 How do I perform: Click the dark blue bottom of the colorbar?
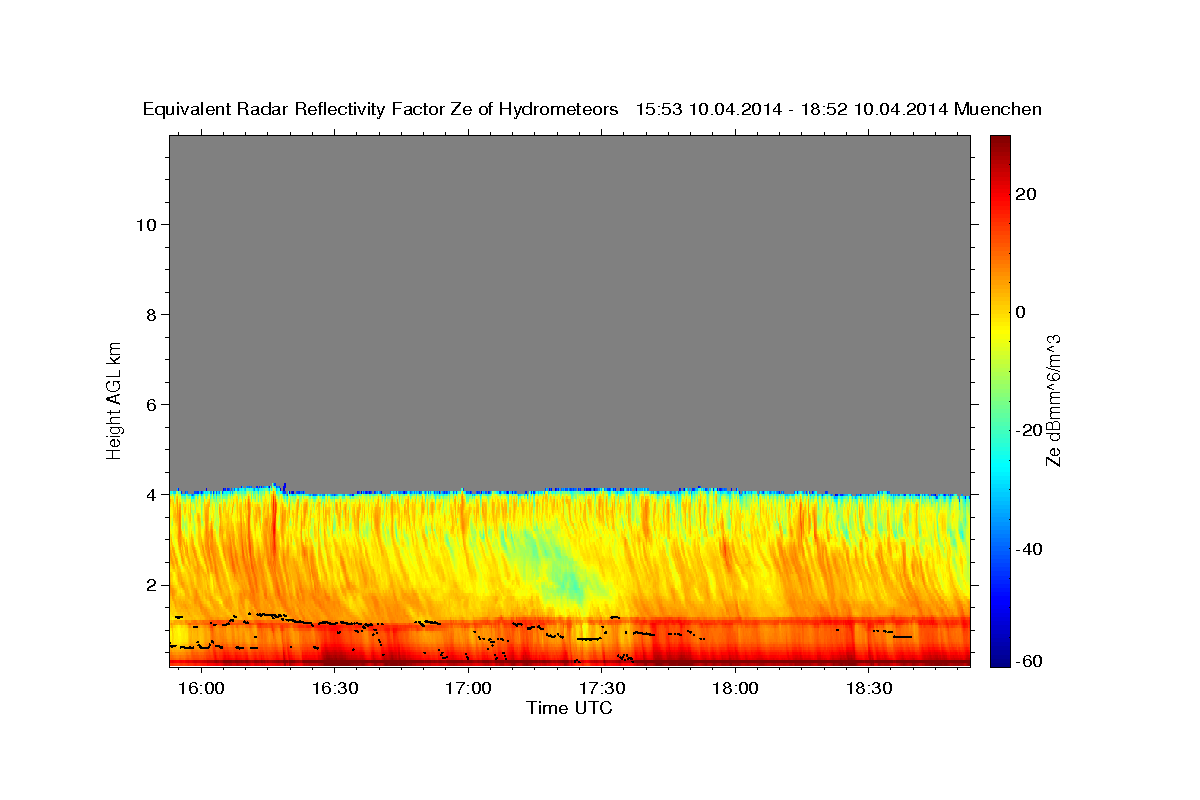pyautogui.click(x=1000, y=657)
